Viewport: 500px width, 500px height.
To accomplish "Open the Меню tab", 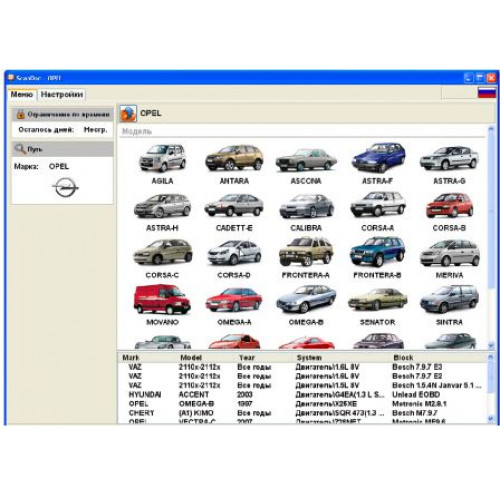I will click(22, 94).
